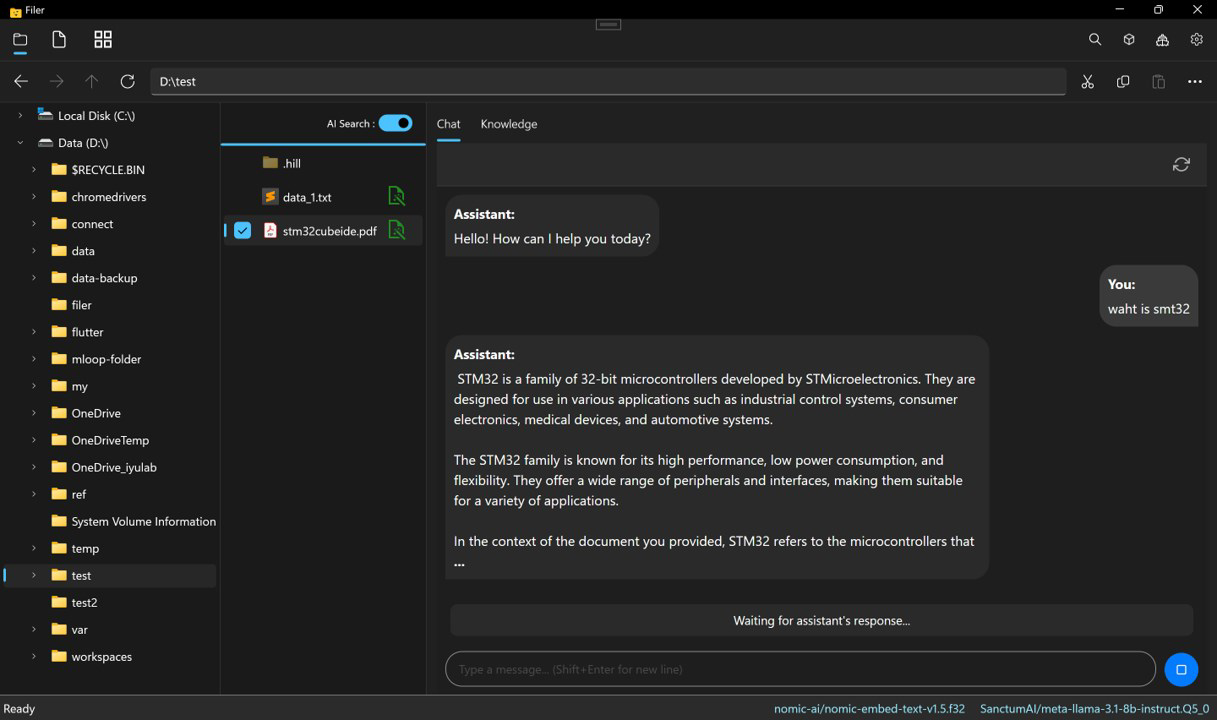Click the green document icon beside data_1.txt
The height and width of the screenshot is (720, 1217).
(x=396, y=196)
